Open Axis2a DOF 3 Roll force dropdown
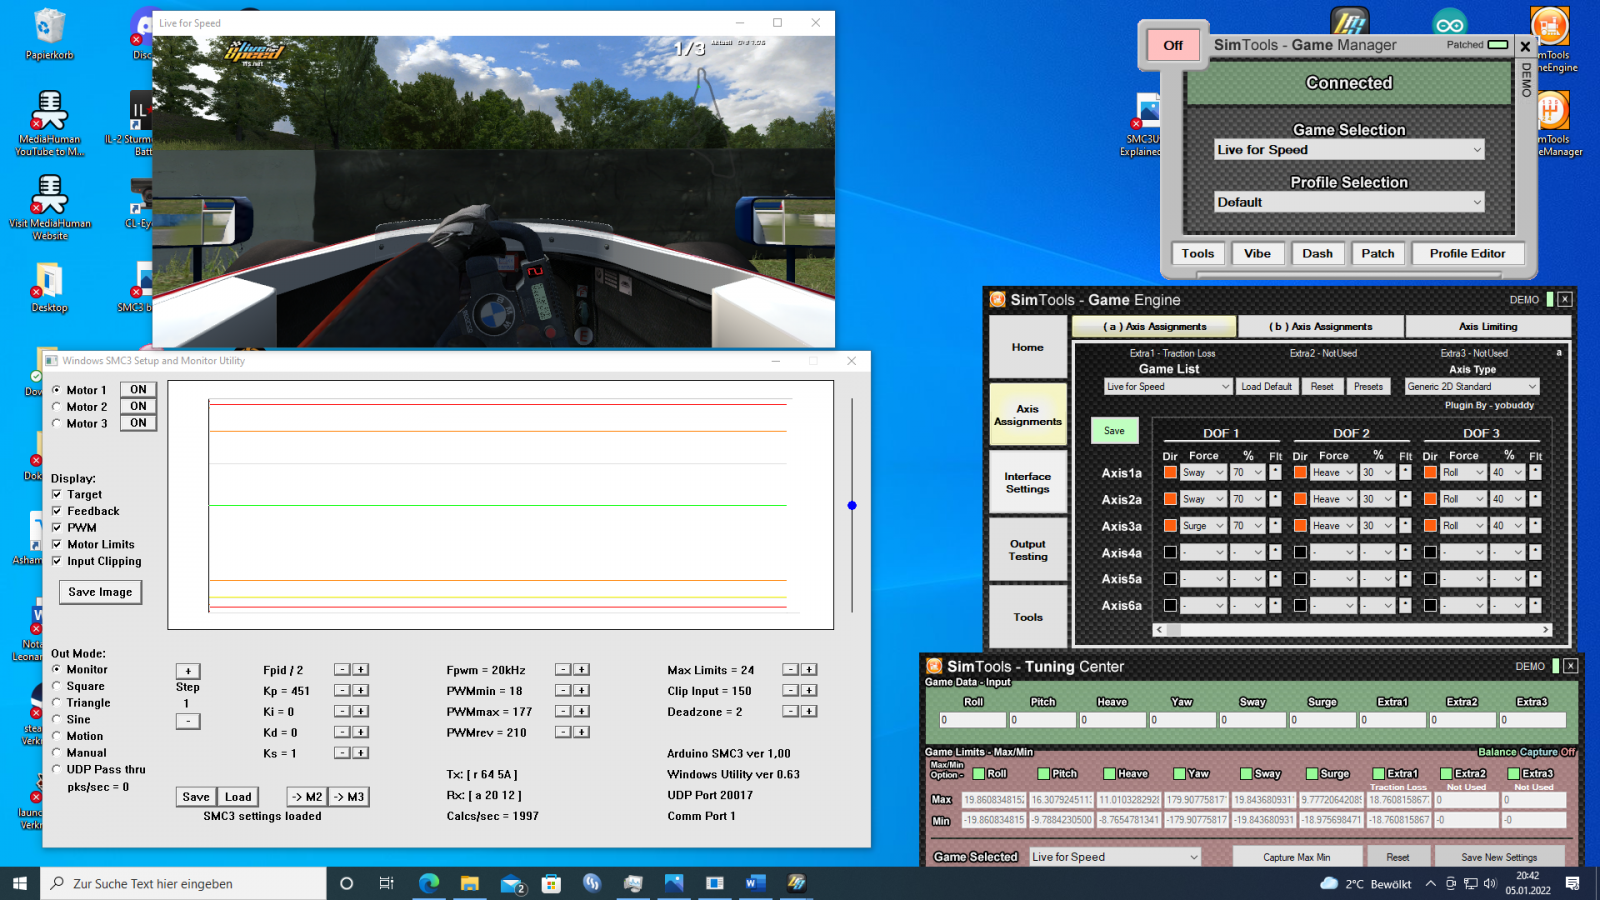 coord(1463,499)
